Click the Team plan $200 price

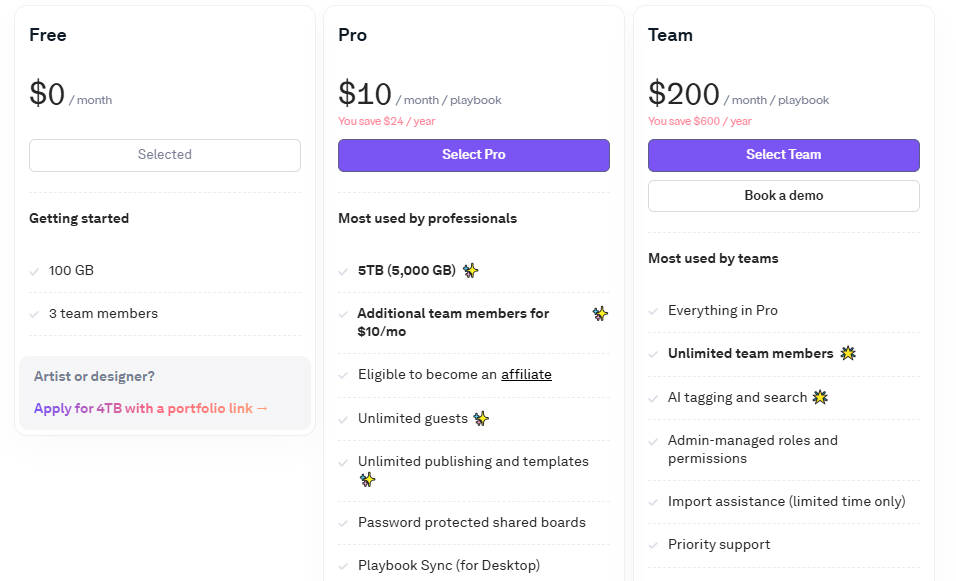pyautogui.click(x=683, y=94)
